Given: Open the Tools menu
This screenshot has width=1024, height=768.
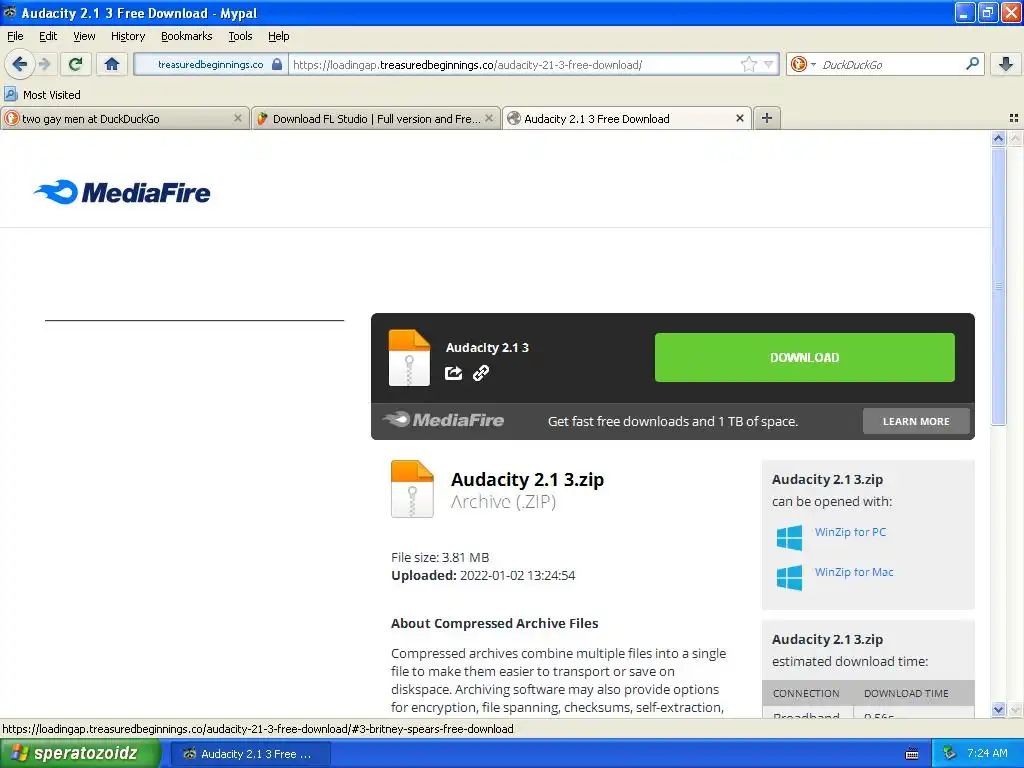Looking at the screenshot, I should 240,36.
